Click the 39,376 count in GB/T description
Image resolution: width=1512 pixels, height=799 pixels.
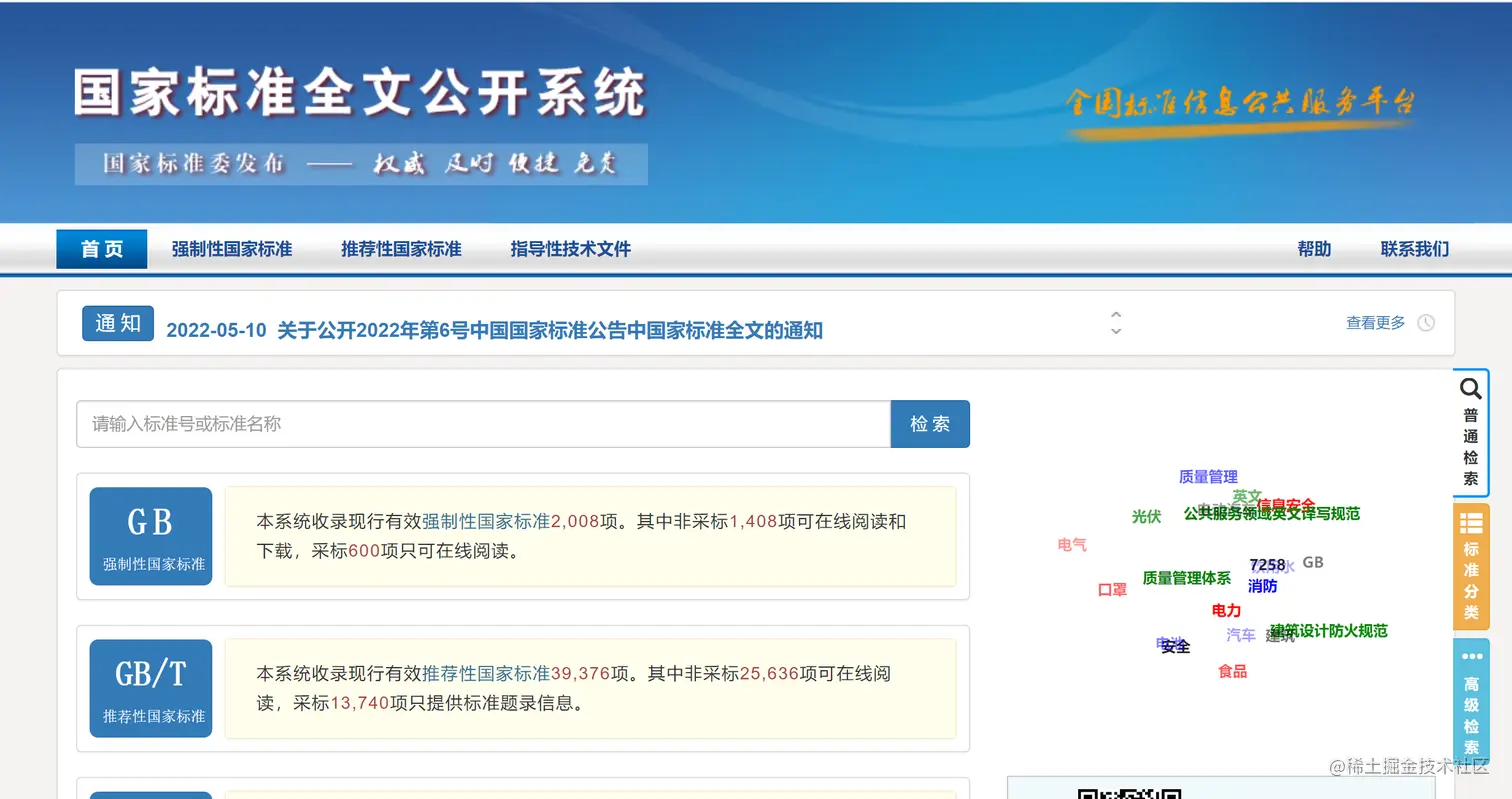[x=581, y=673]
